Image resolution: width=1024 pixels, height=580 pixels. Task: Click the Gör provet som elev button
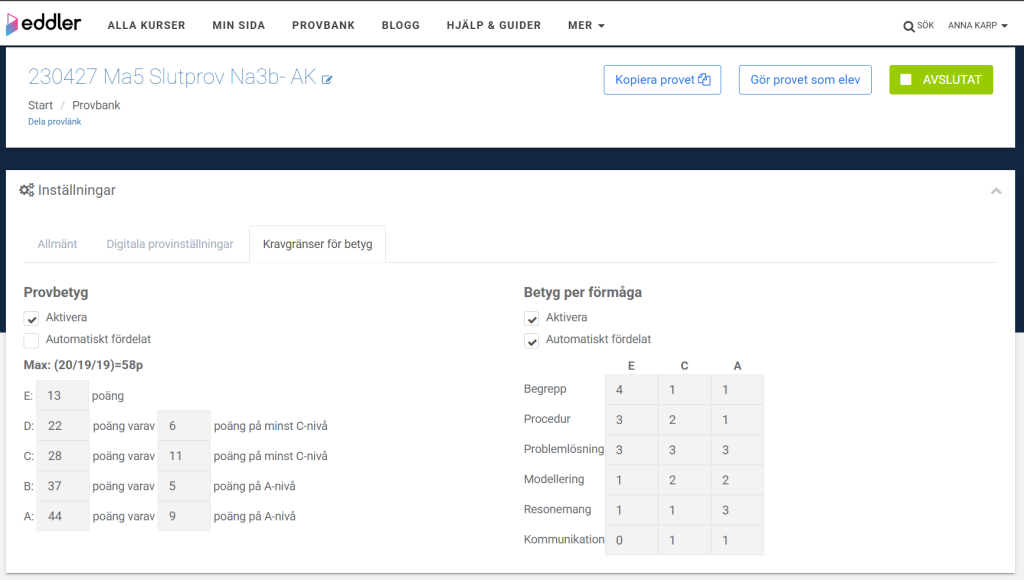tap(805, 80)
